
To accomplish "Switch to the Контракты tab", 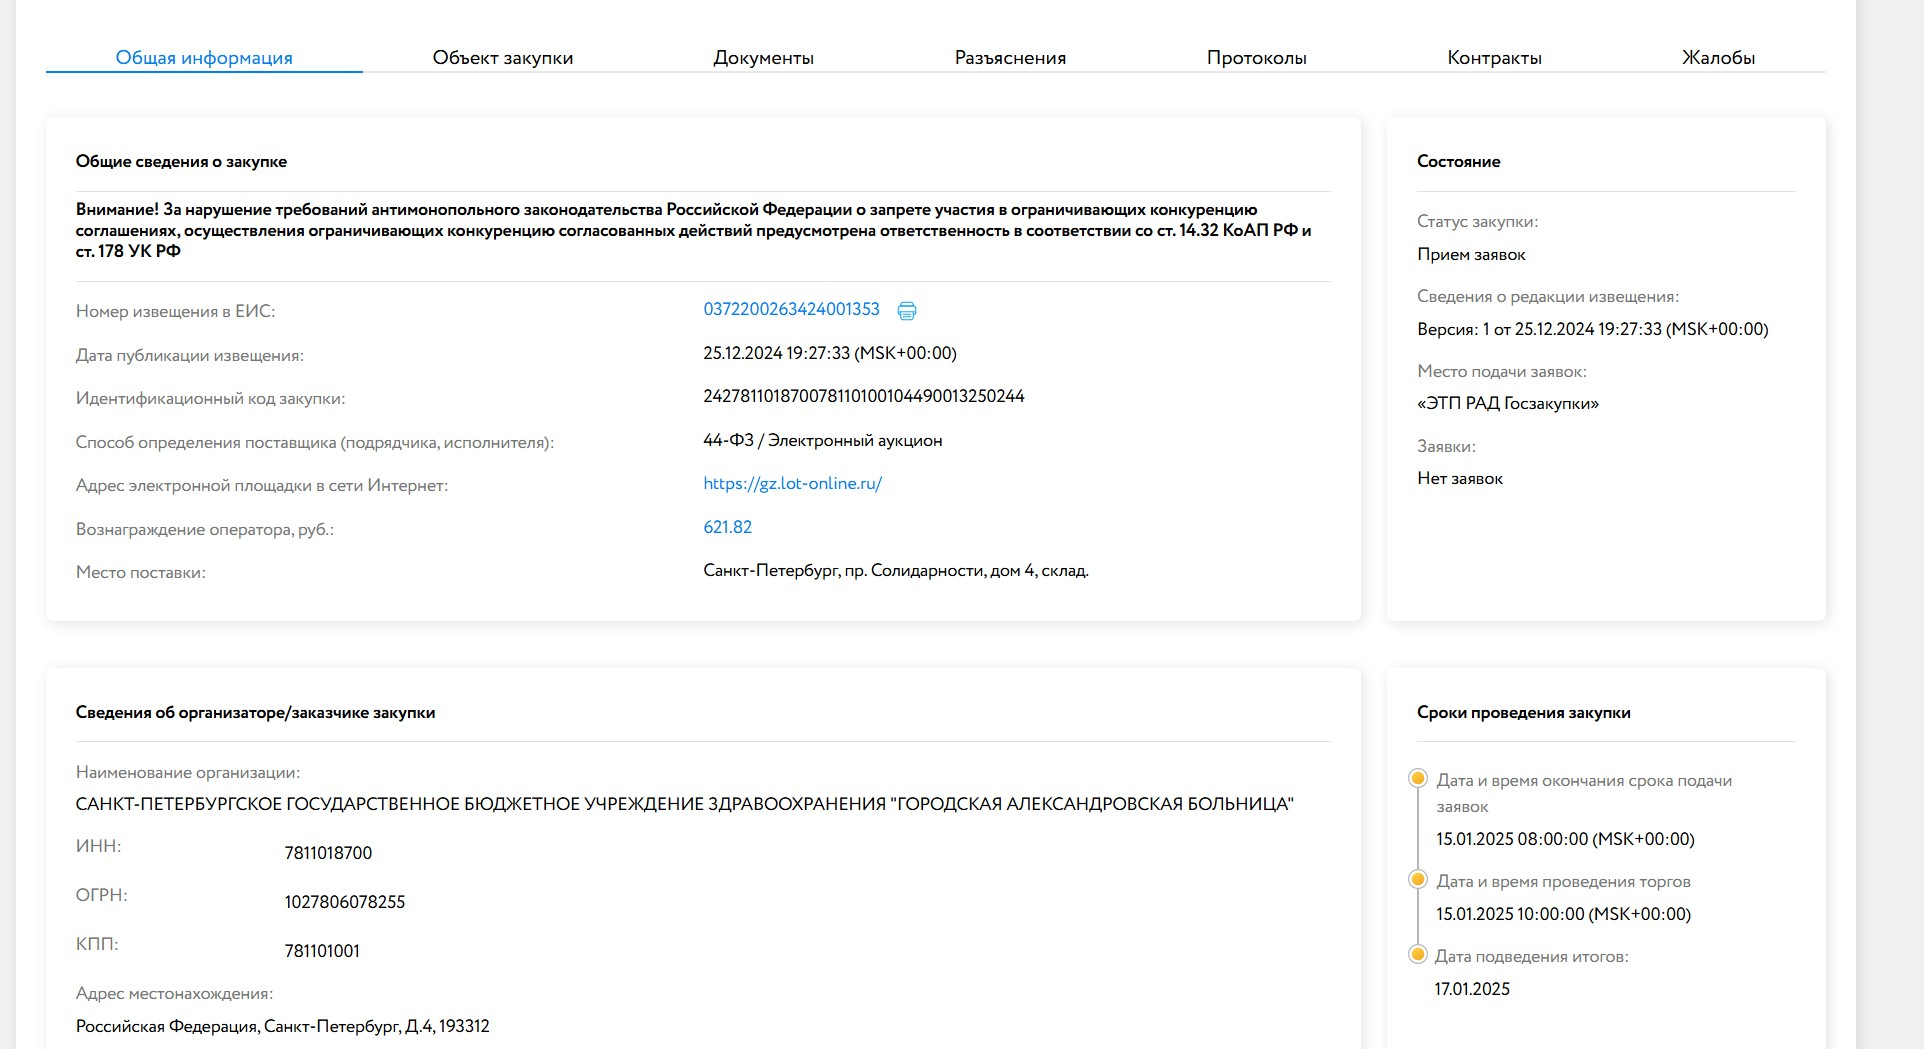I will [x=1494, y=58].
